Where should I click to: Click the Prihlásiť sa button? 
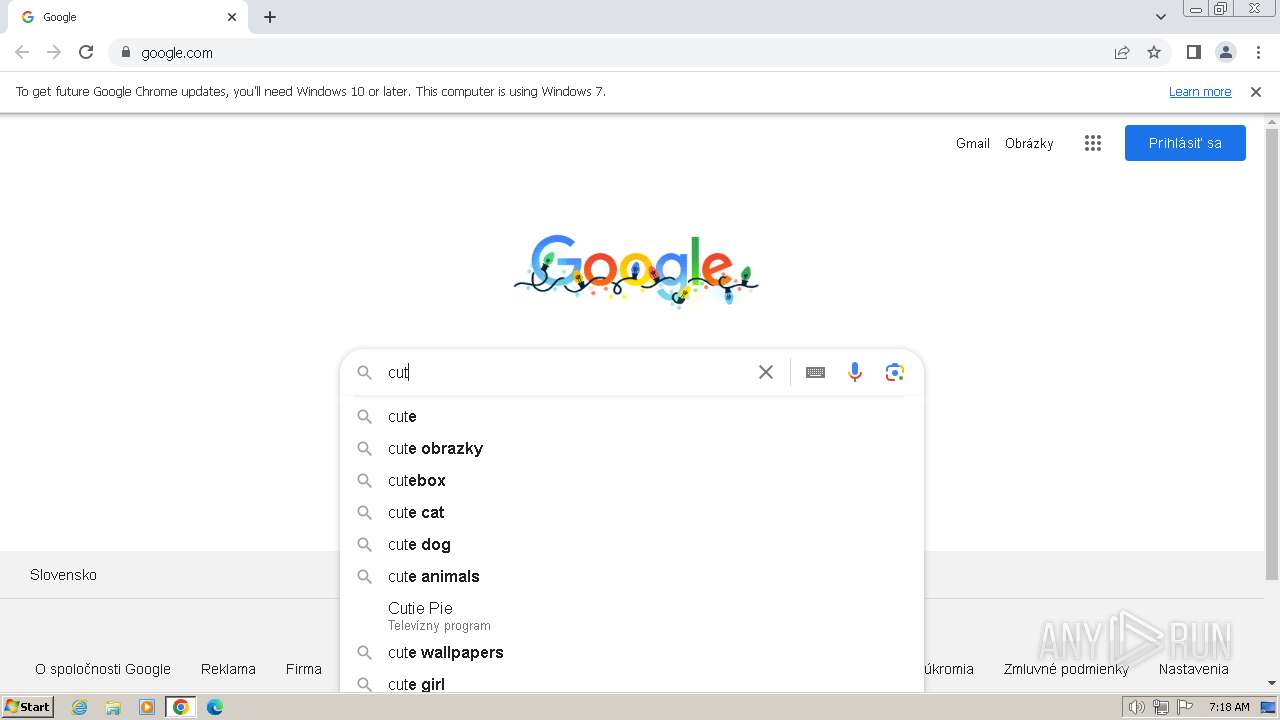point(1185,143)
